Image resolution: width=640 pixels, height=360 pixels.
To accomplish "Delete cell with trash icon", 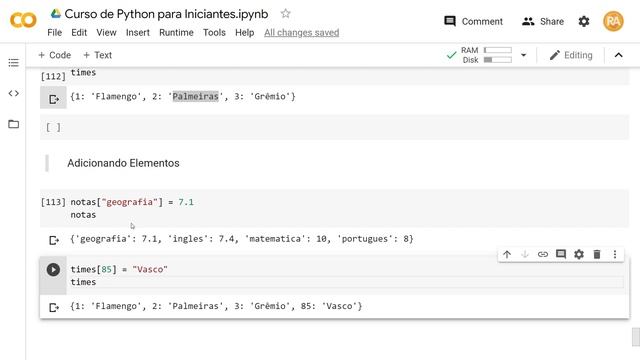I will tap(597, 254).
